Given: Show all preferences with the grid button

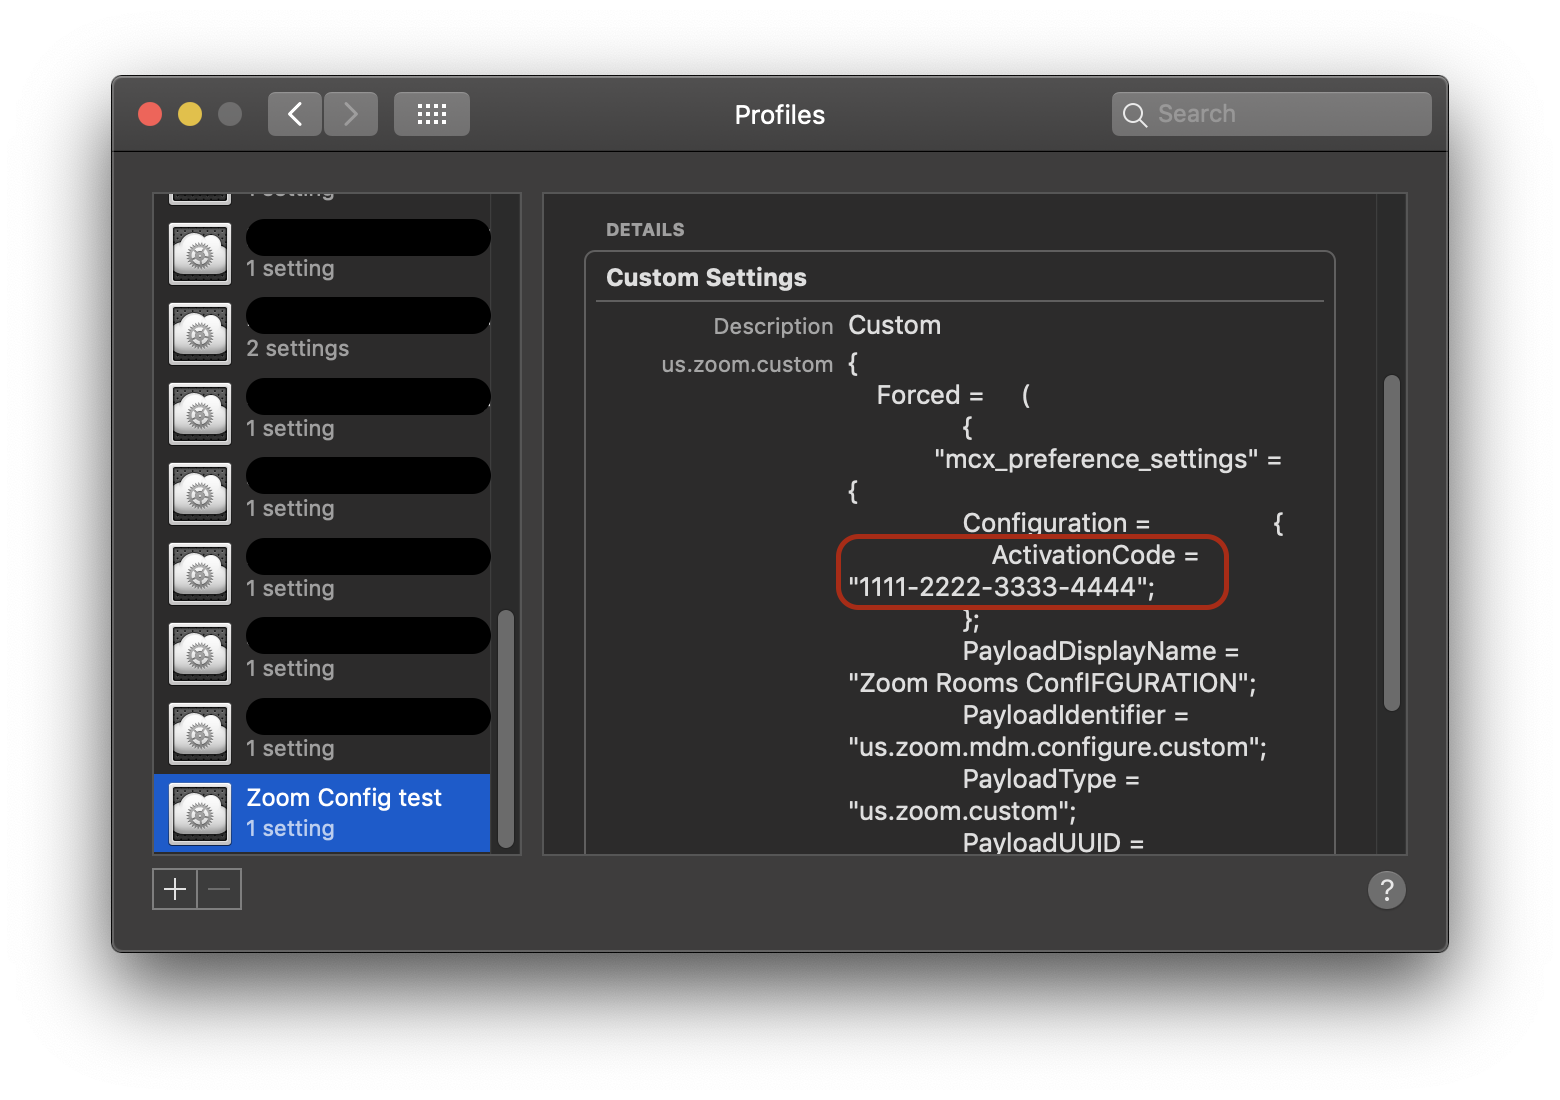Looking at the screenshot, I should (x=432, y=114).
